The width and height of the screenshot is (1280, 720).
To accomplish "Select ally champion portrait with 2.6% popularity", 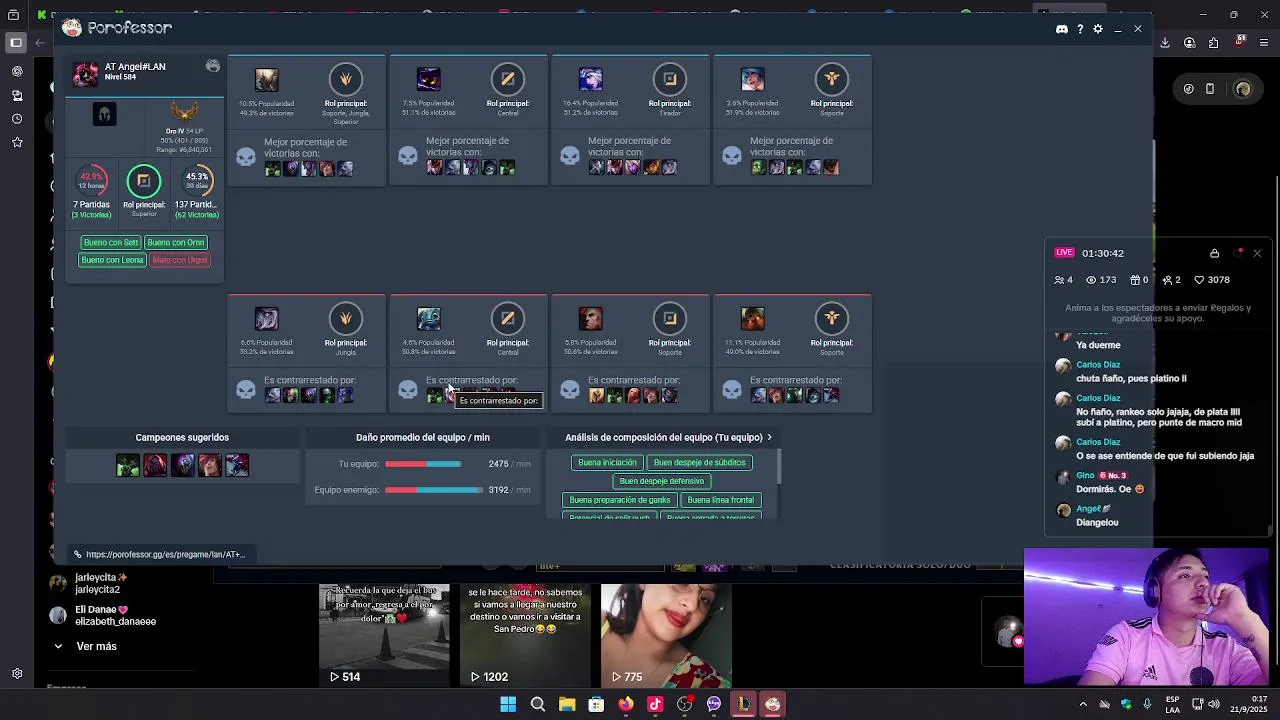I will click(752, 79).
